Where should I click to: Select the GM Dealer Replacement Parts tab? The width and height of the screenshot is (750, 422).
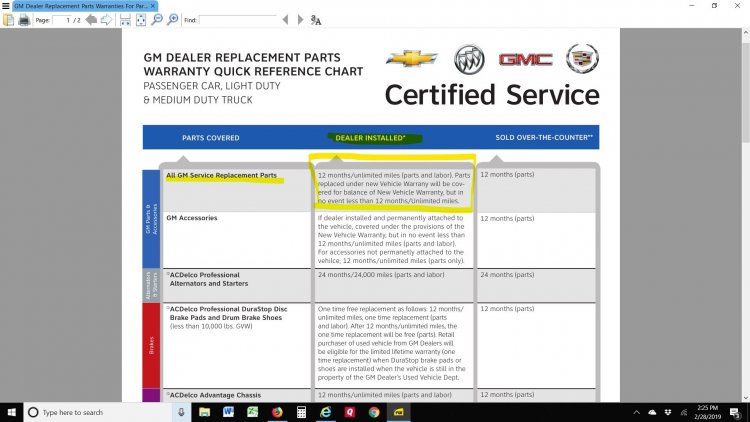point(80,6)
